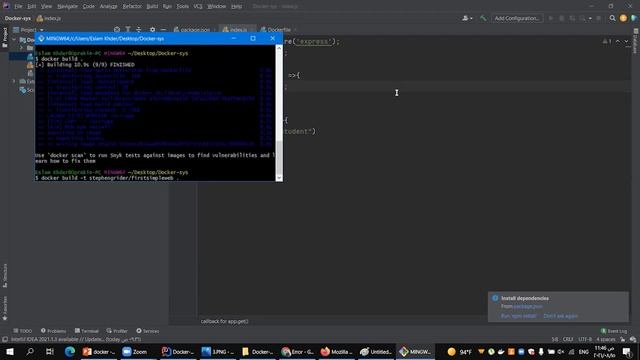
Task: Toggle the Project tool window side tab
Action: pyautogui.click(x=5, y=37)
